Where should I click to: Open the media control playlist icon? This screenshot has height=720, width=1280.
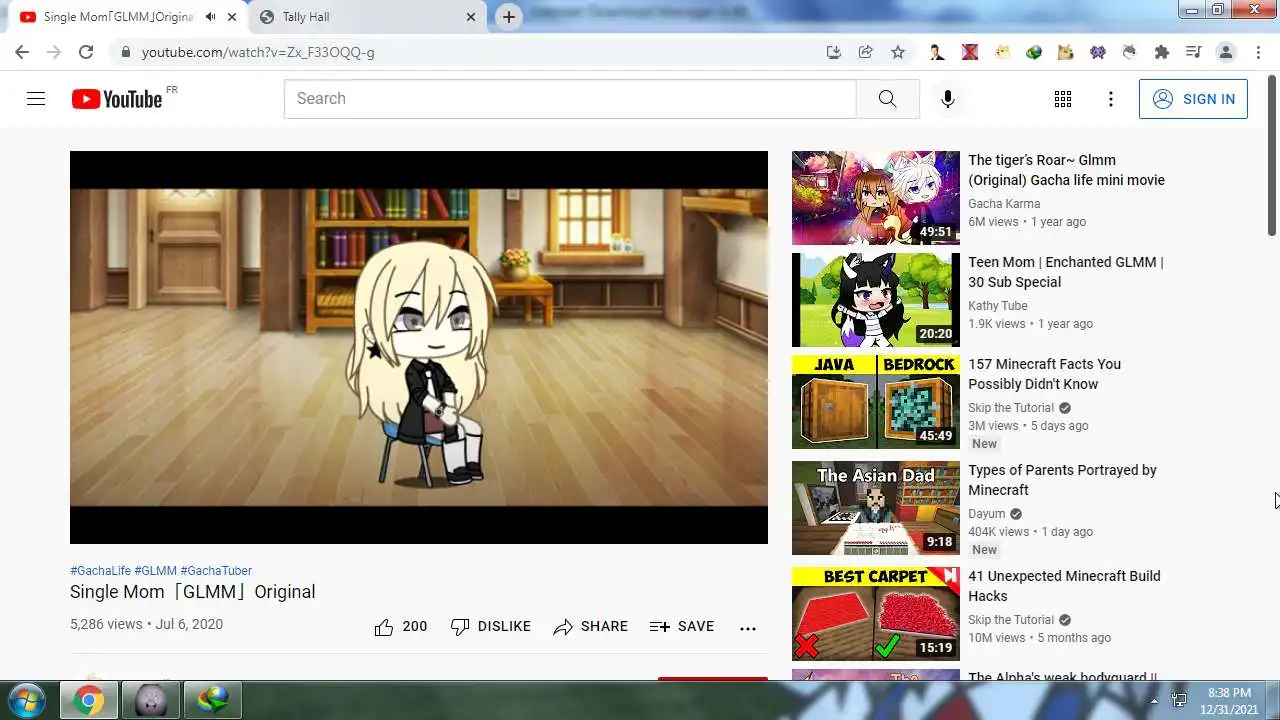[x=1193, y=52]
